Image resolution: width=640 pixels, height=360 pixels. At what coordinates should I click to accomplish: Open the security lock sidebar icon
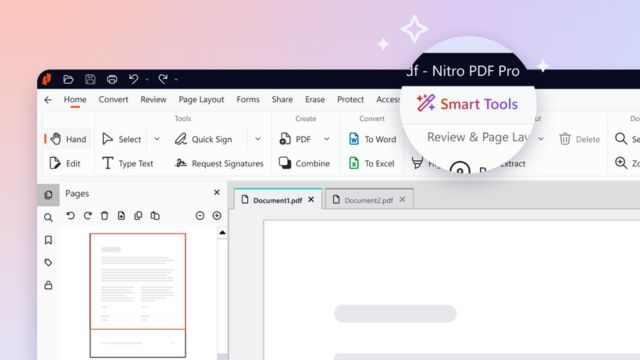(48, 285)
